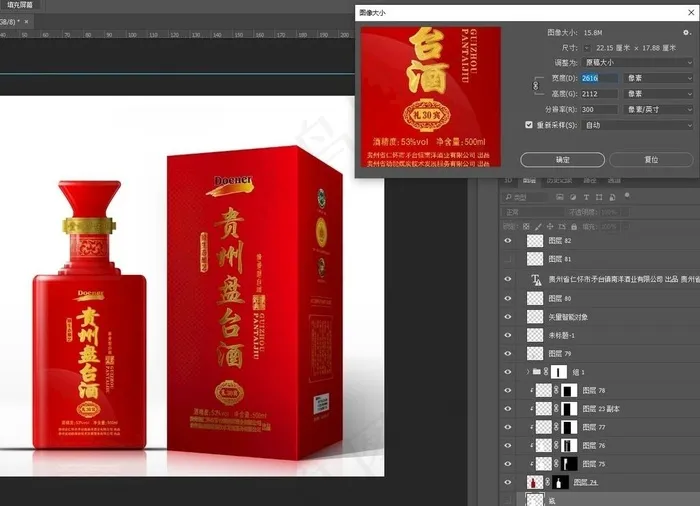Hide the 贵州省仁怀市 text layer eye icon
Screen dimensions: 700x506
508,279
